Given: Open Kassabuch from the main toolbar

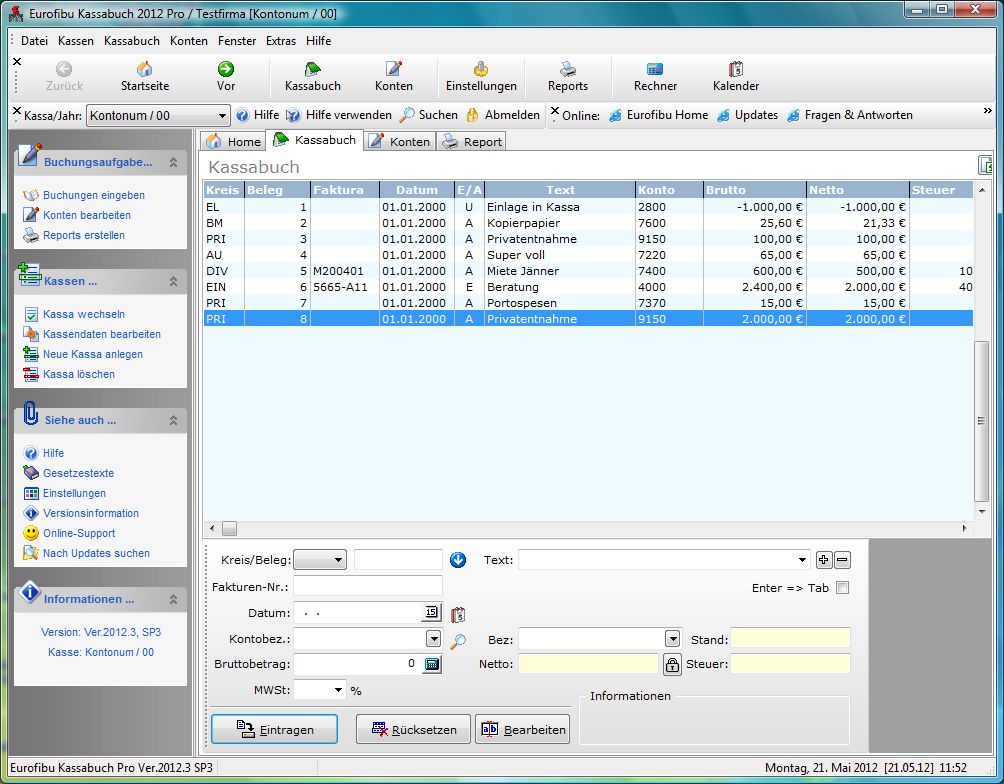Looking at the screenshot, I should pyautogui.click(x=312, y=76).
